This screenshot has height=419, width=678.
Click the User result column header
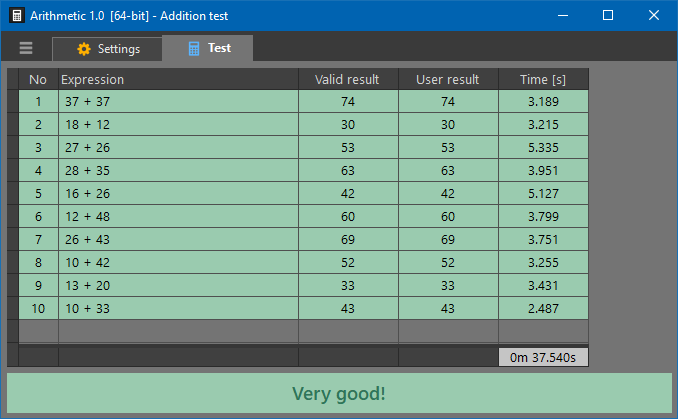coord(448,79)
